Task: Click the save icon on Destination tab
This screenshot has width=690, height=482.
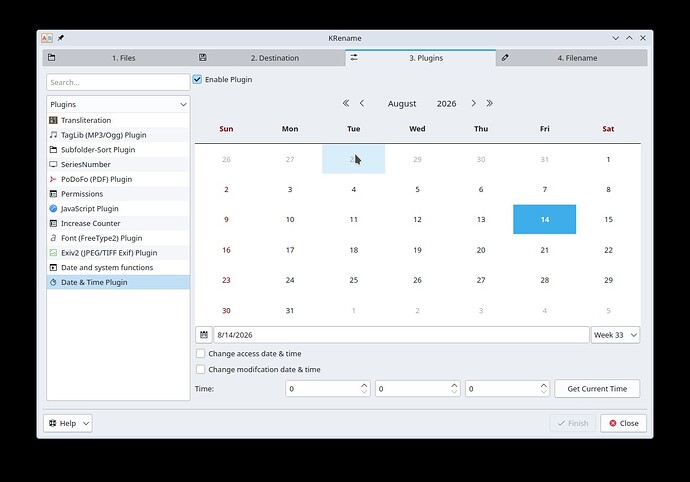Action: (x=203, y=58)
